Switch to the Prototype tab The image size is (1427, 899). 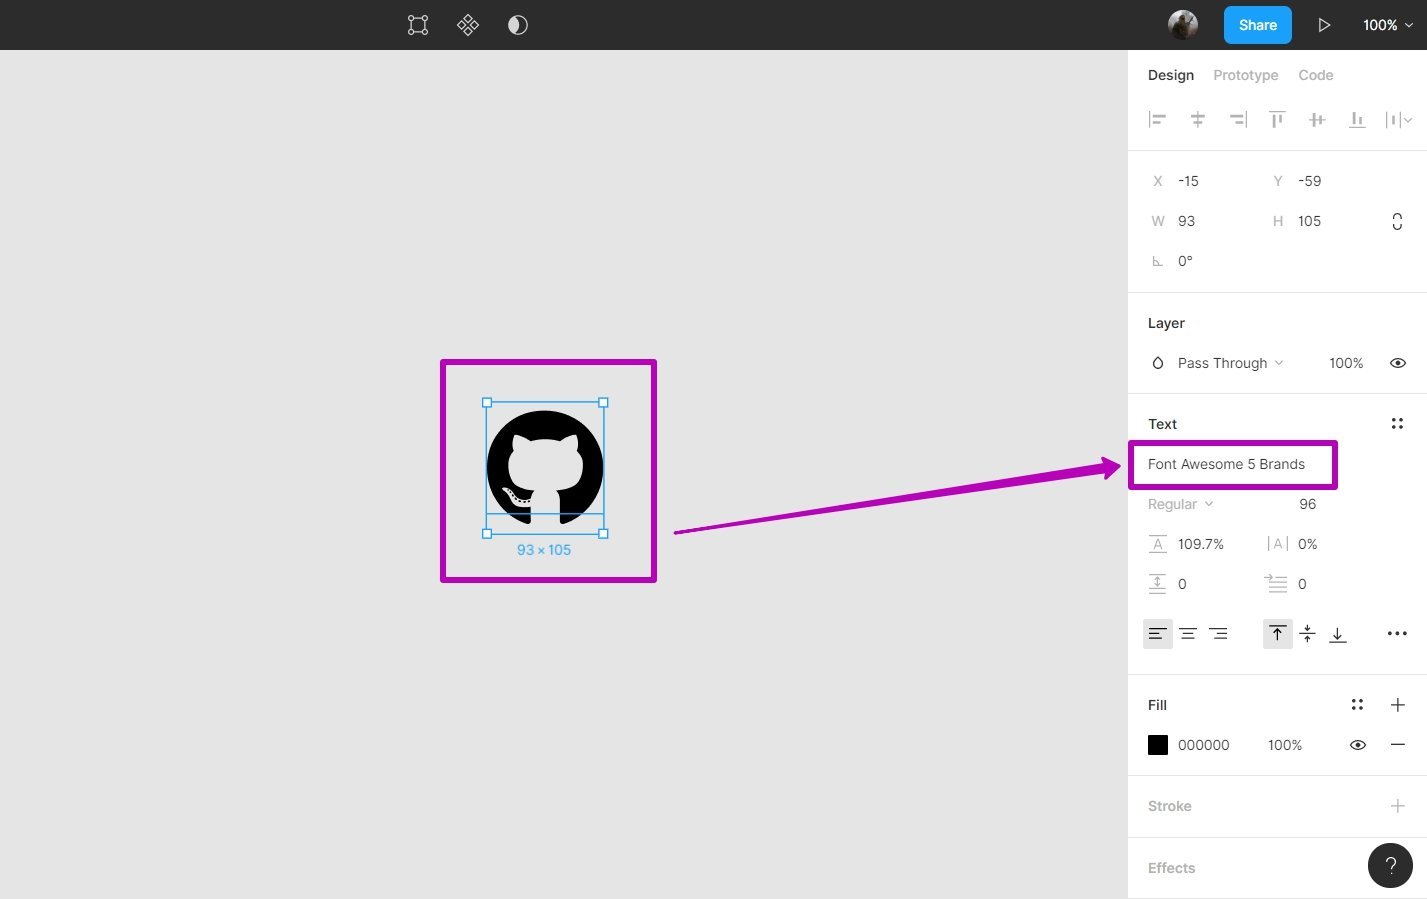tap(1245, 75)
